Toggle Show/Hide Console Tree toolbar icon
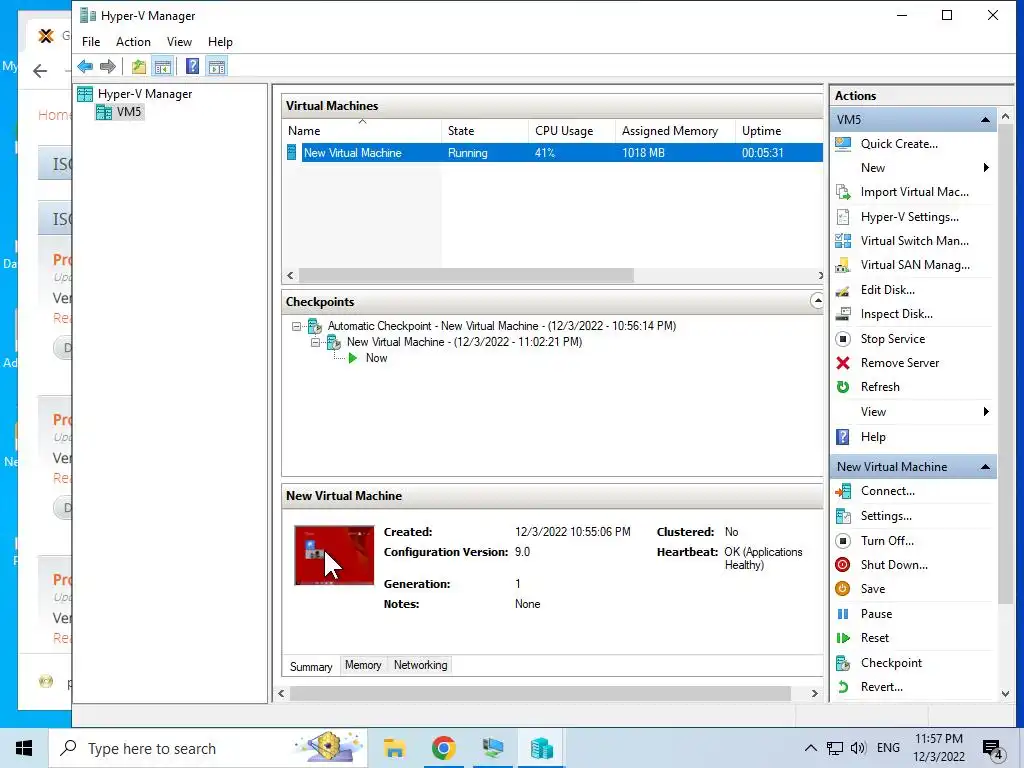Screen dimensions: 1024x768 coord(163,67)
